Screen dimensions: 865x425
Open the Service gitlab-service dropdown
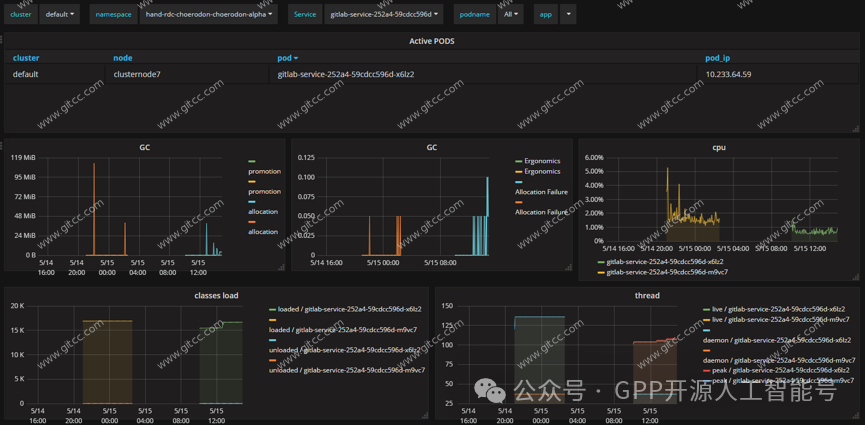[x=384, y=14]
